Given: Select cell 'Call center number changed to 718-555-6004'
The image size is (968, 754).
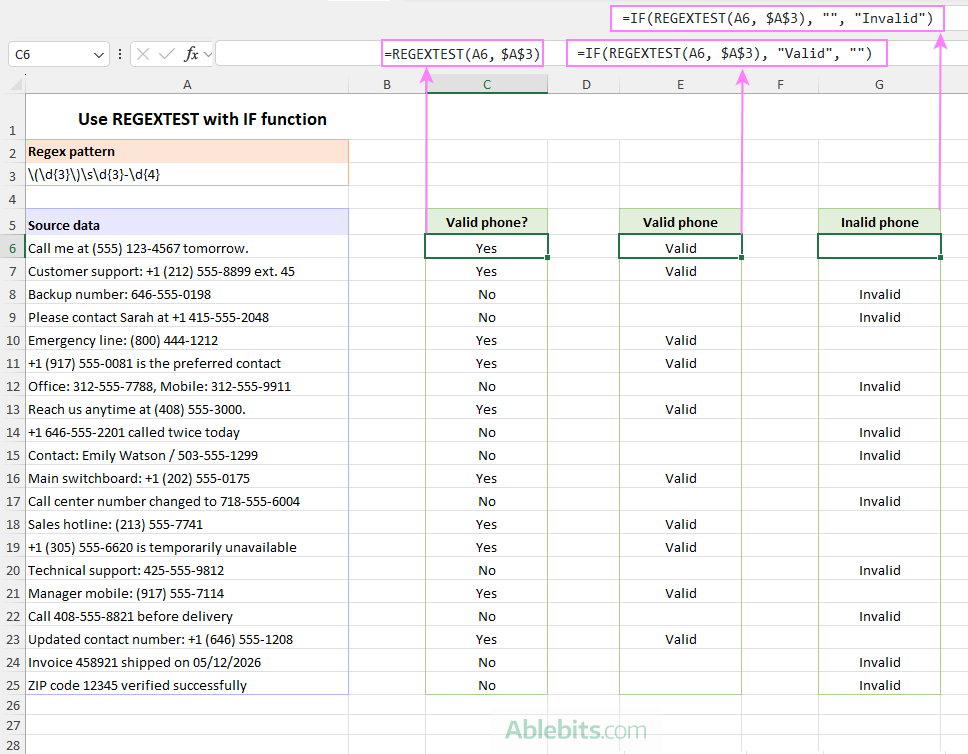Looking at the screenshot, I should [x=187, y=501].
